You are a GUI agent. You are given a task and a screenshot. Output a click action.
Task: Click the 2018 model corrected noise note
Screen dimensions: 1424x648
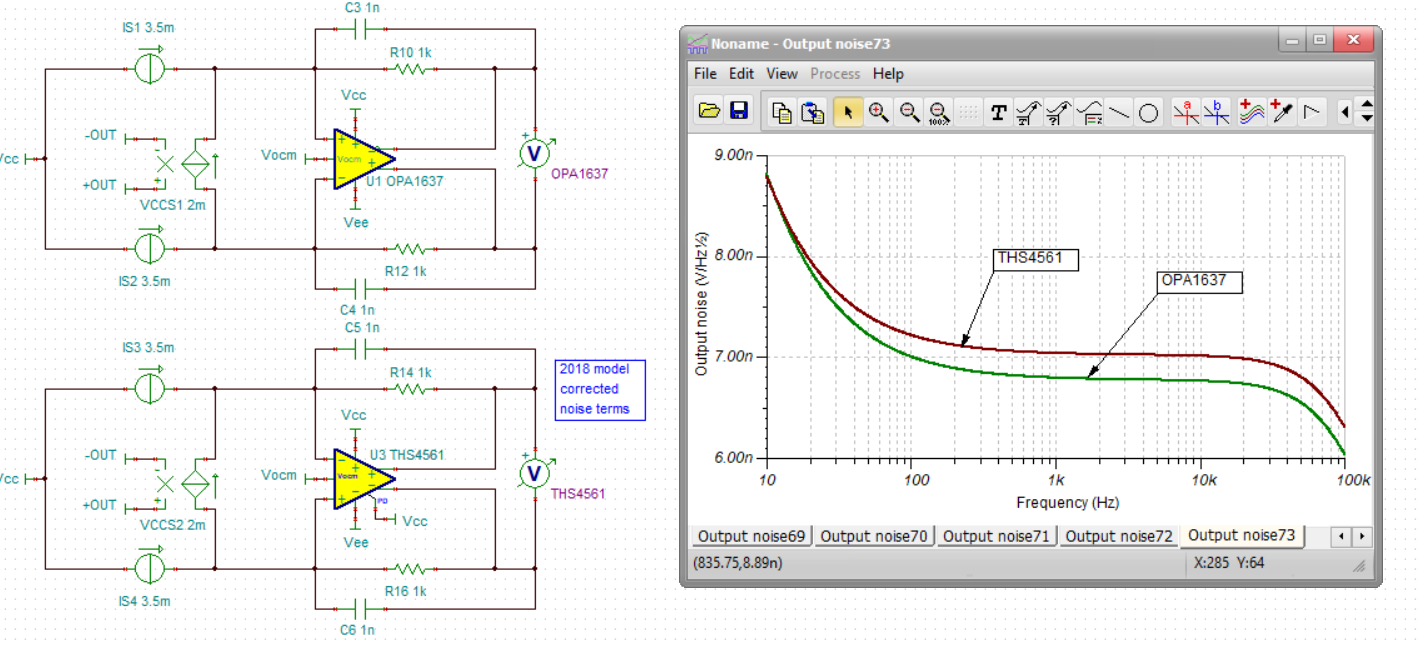click(599, 389)
